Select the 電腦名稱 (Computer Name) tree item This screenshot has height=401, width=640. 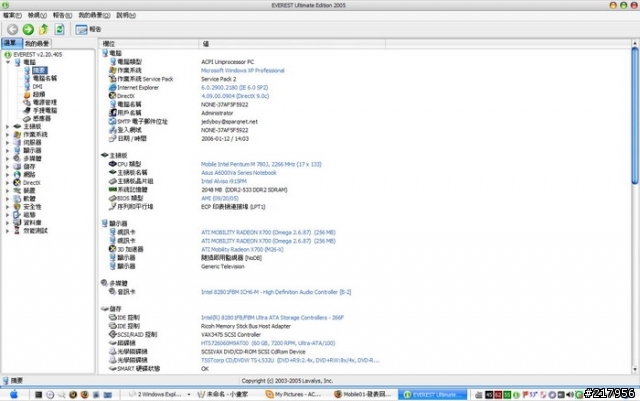pos(45,78)
